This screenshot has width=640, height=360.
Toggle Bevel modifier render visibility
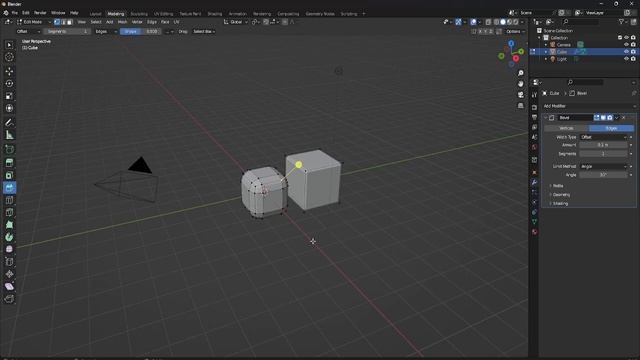tap(610, 118)
